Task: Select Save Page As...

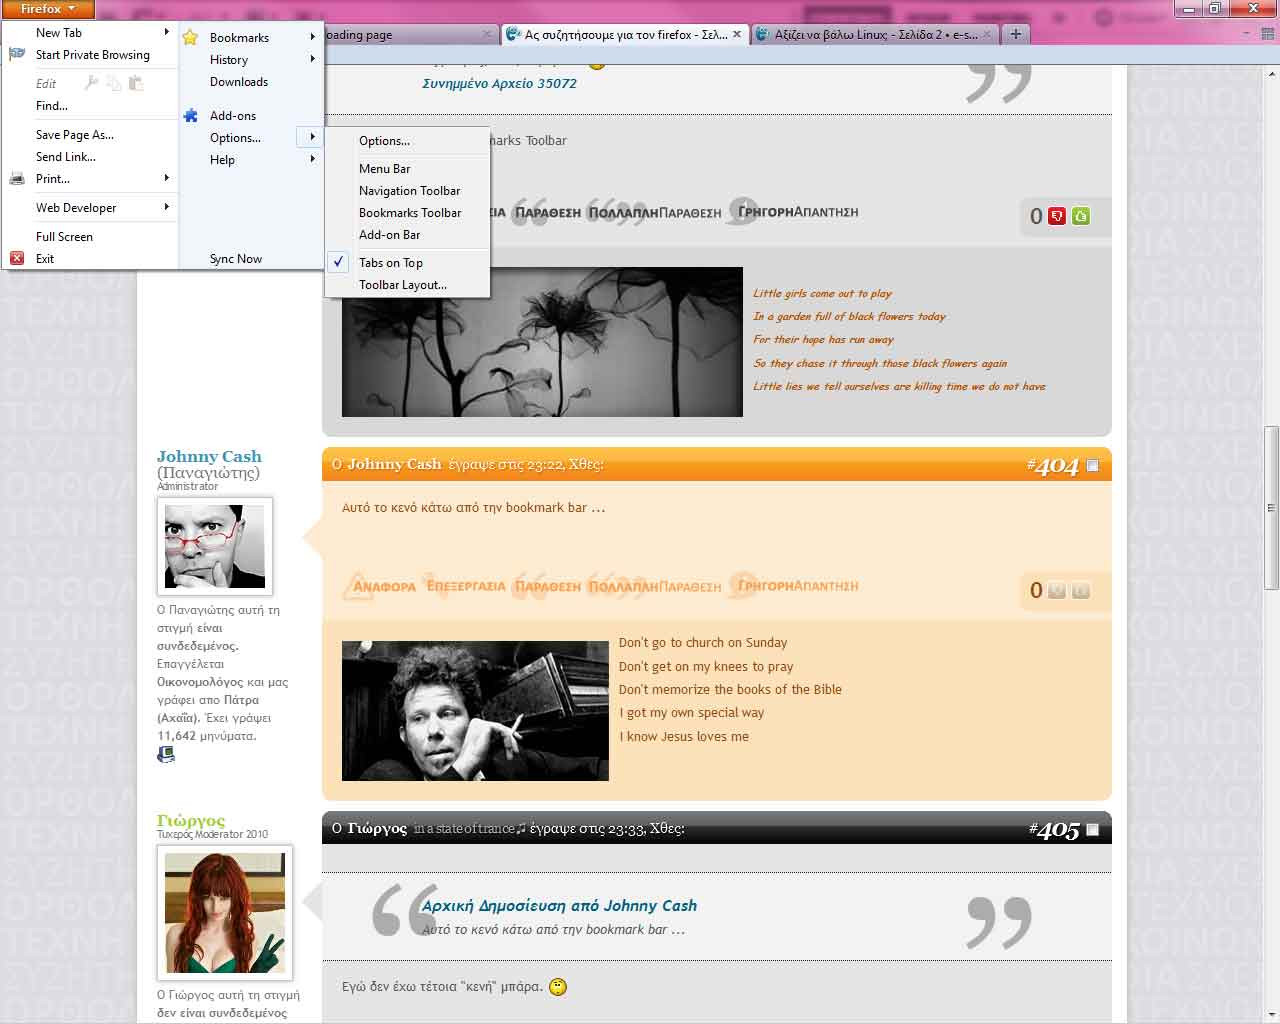Action: click(75, 135)
